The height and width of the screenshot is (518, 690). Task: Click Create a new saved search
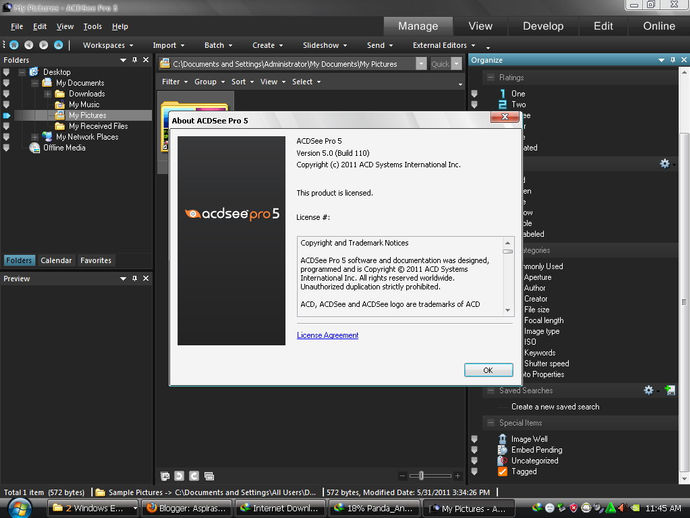point(555,407)
